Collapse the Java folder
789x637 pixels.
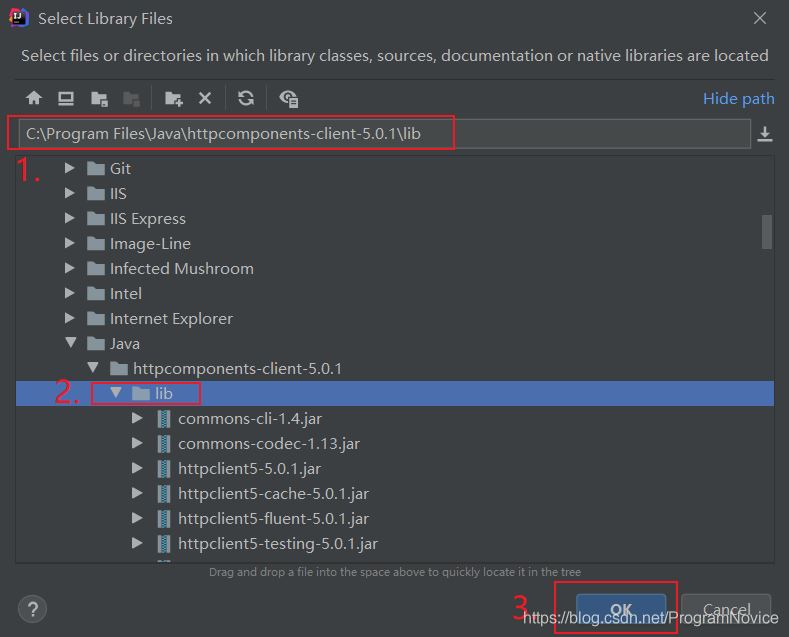click(x=70, y=343)
